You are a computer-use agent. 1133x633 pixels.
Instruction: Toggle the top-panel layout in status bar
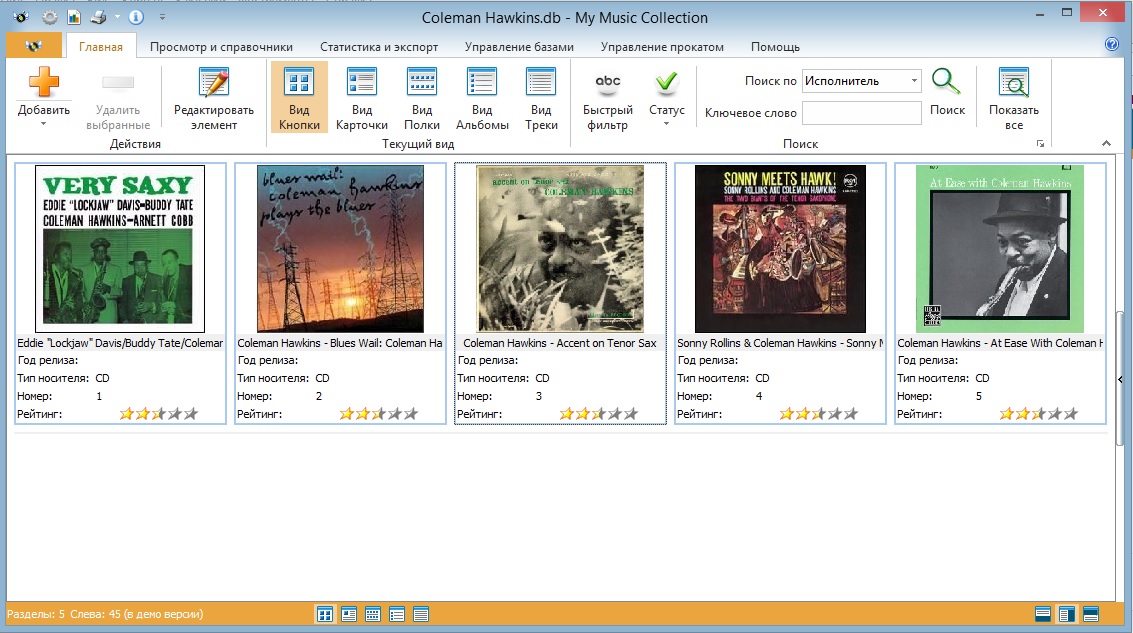tap(1091, 615)
